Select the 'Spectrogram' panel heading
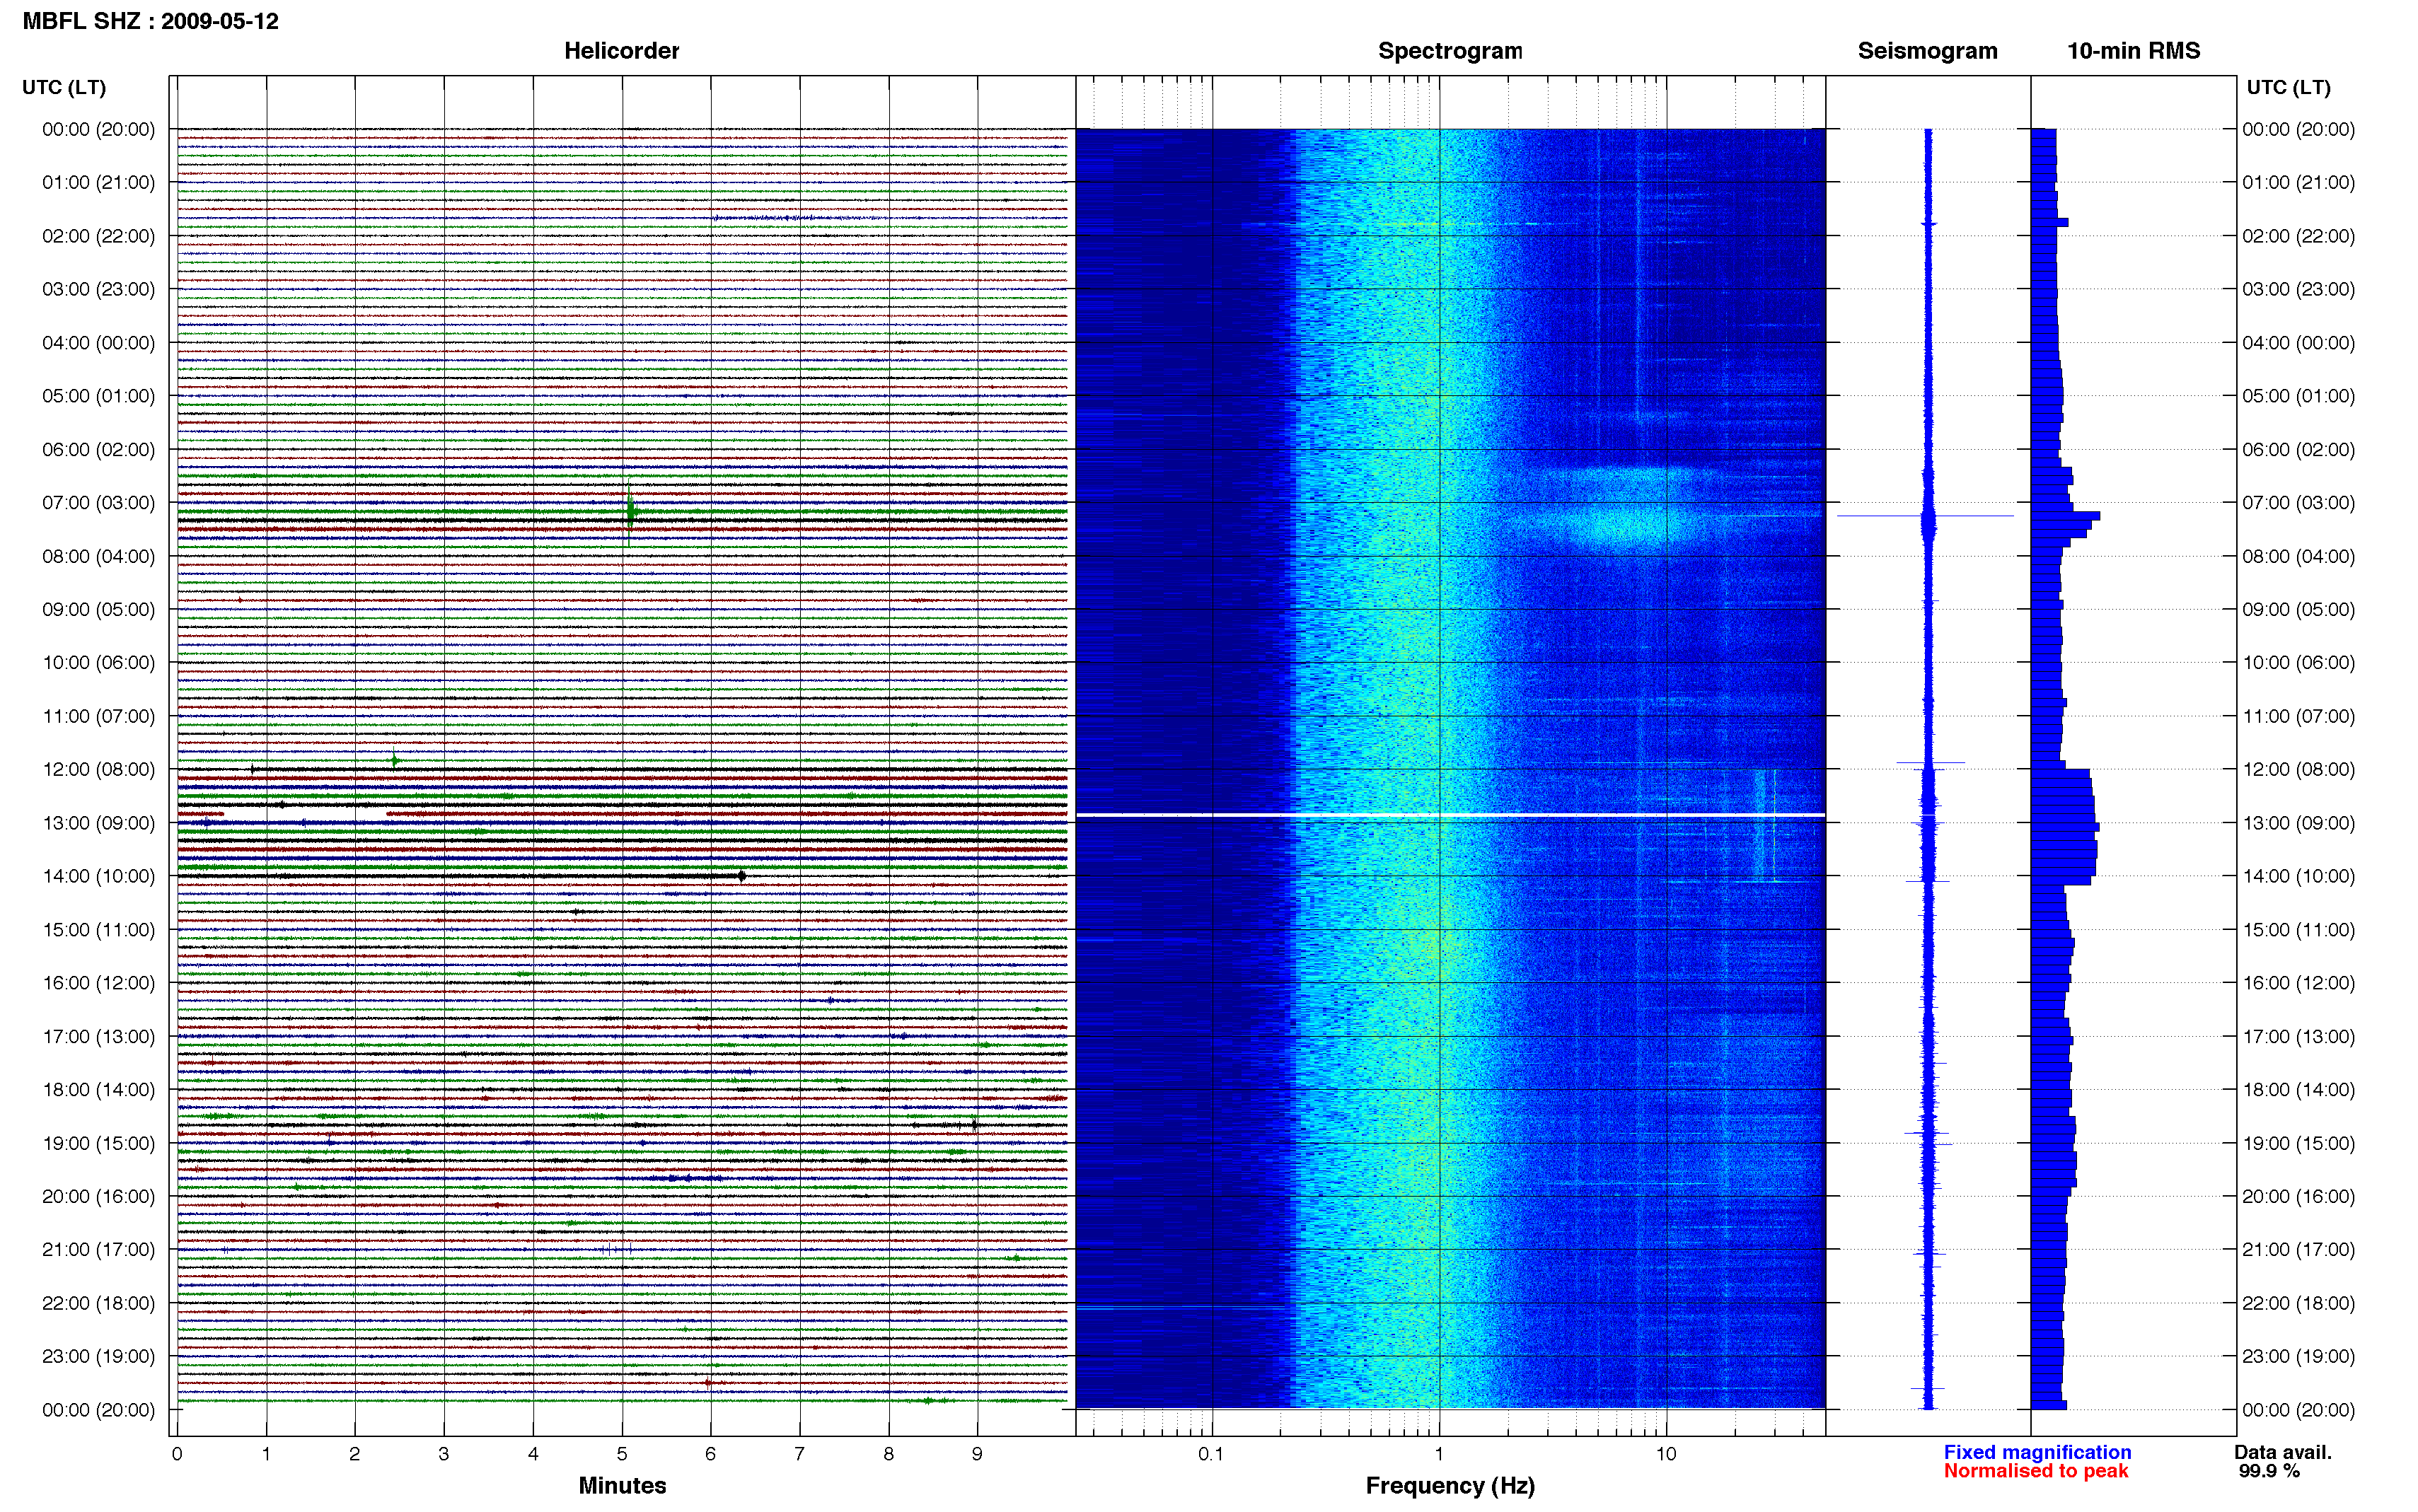2418x1512 pixels. pos(1450,50)
